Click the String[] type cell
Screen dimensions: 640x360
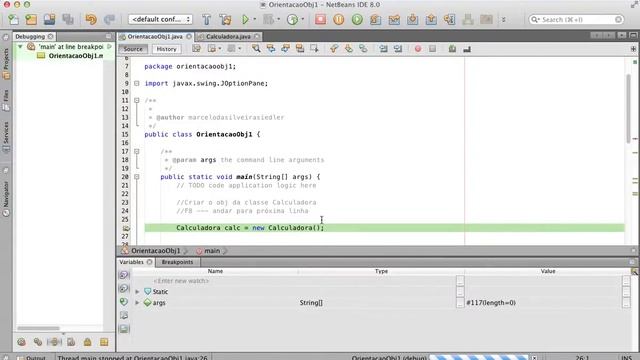tap(311, 303)
